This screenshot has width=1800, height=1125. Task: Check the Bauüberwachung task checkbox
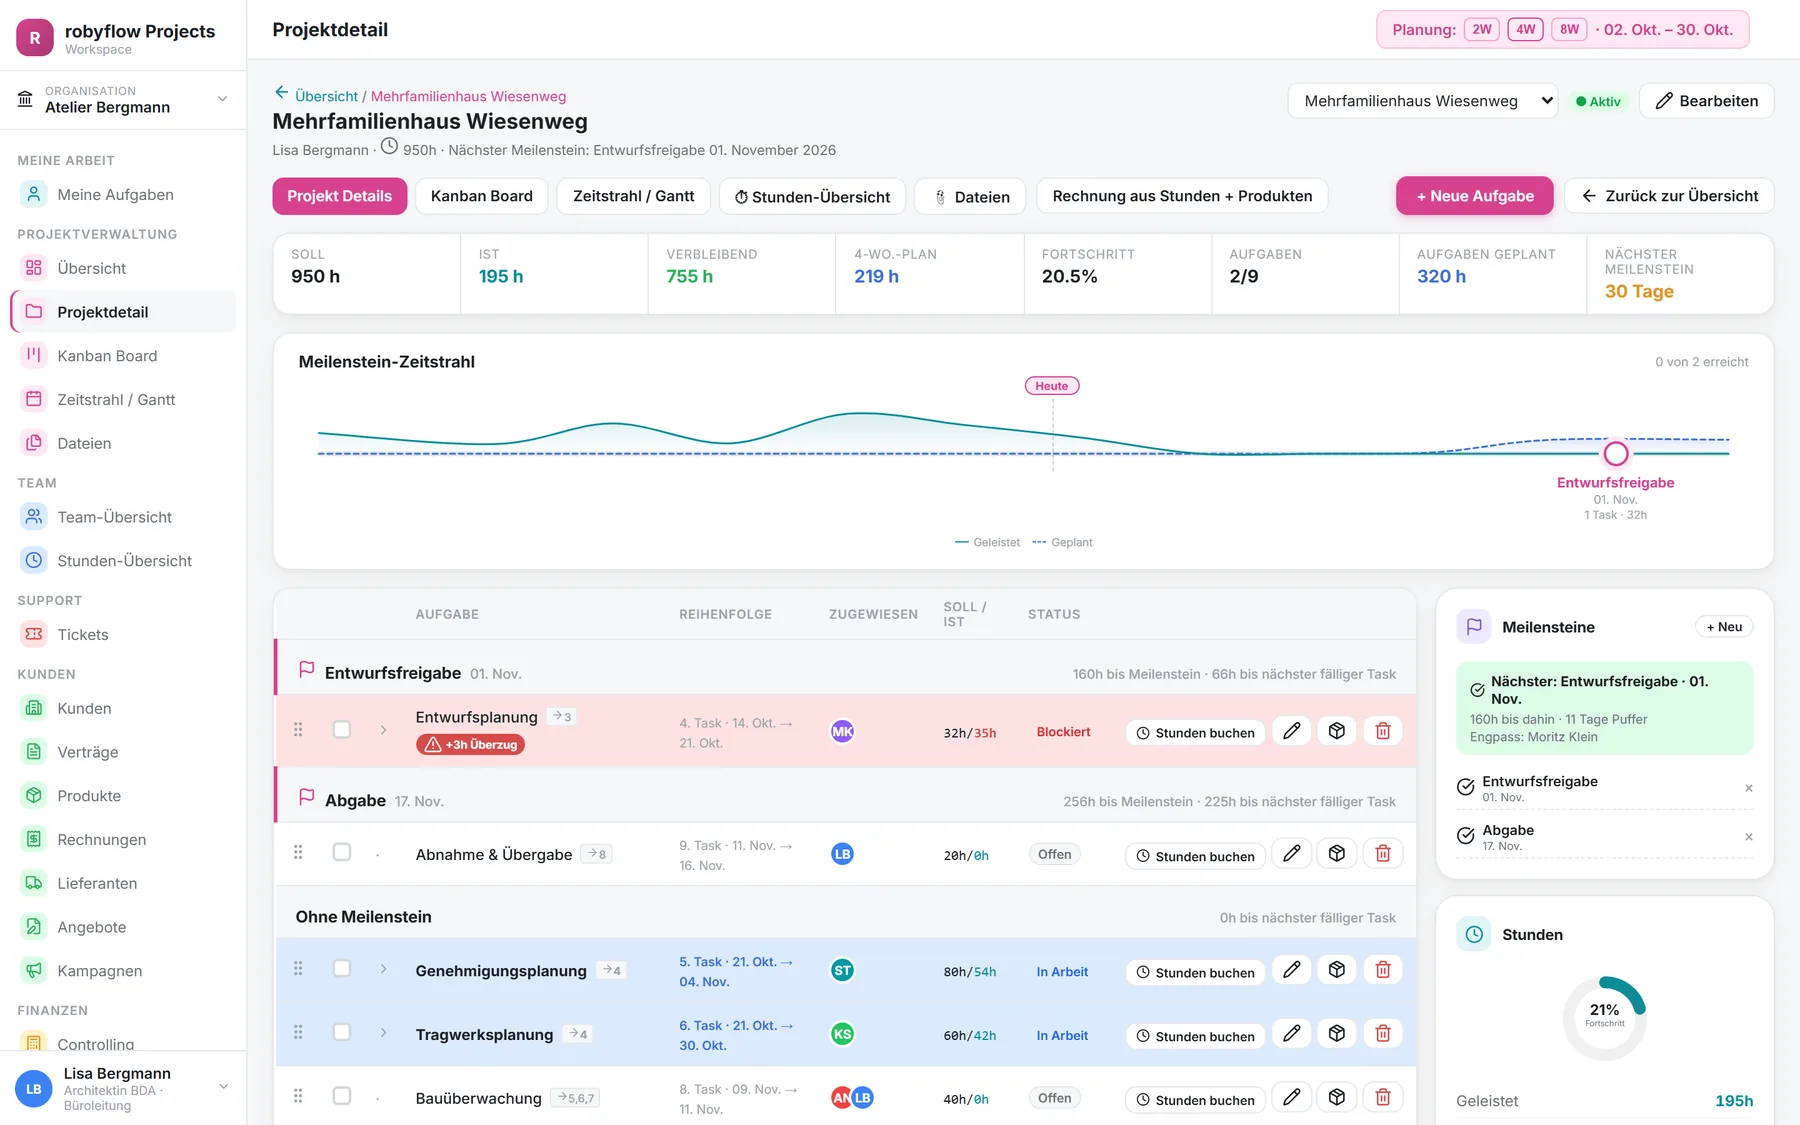tap(342, 1097)
